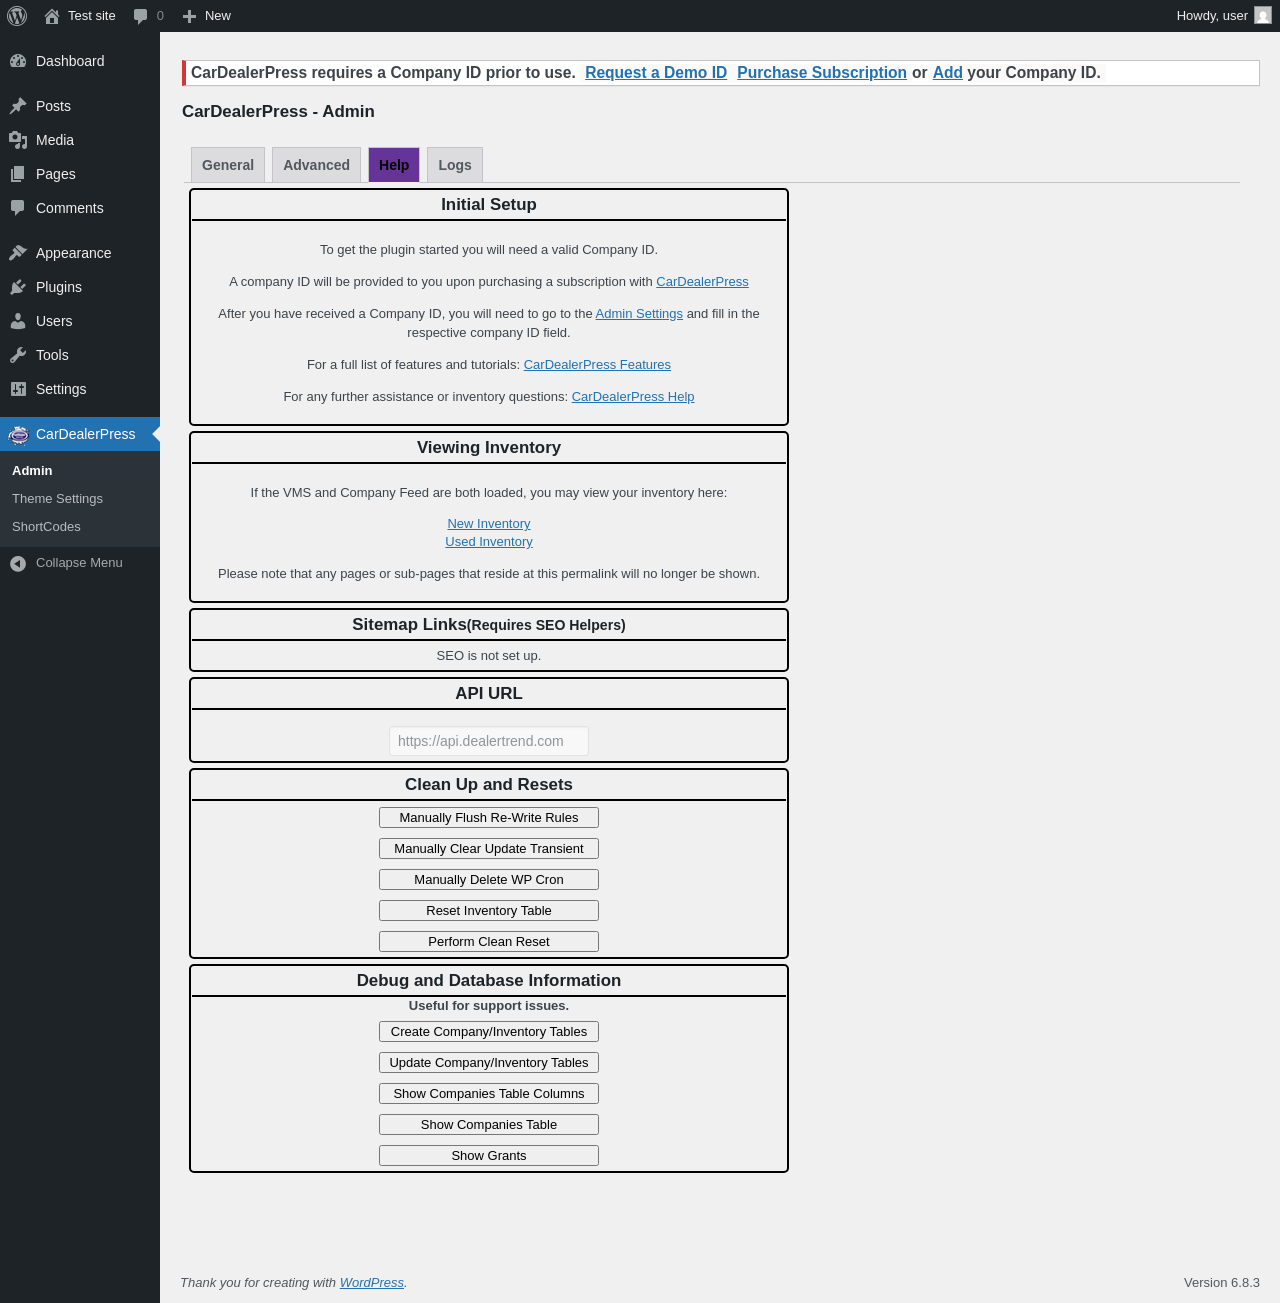Open Appearance menu
This screenshot has height=1303, width=1280.
[80, 253]
